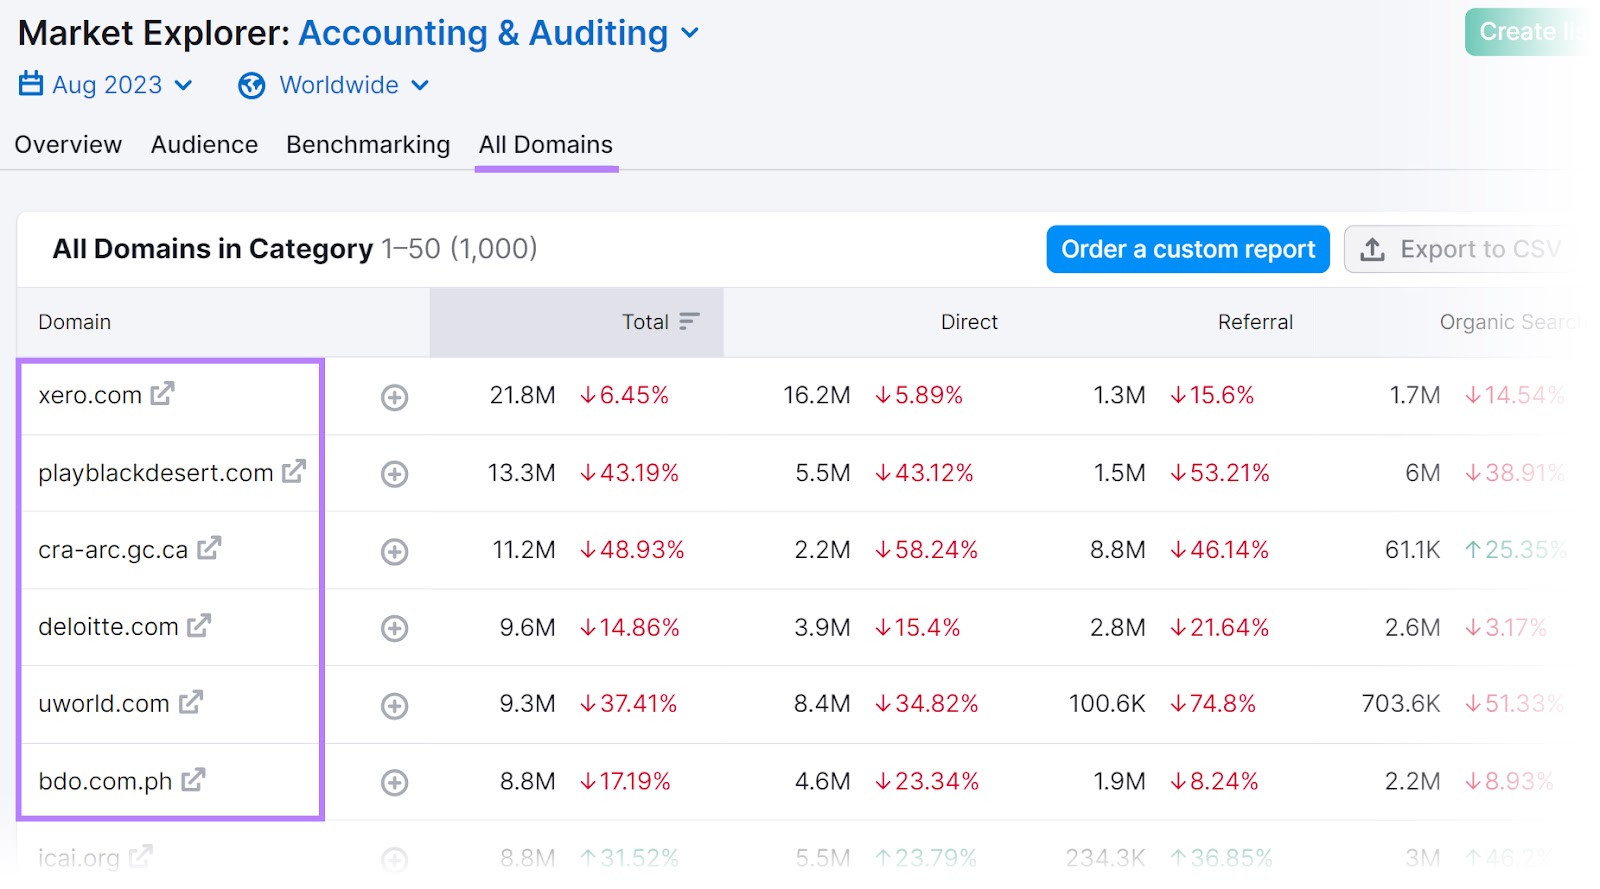
Task: Click playblackdesert.com referral change 53.21%
Action: coord(1220,472)
